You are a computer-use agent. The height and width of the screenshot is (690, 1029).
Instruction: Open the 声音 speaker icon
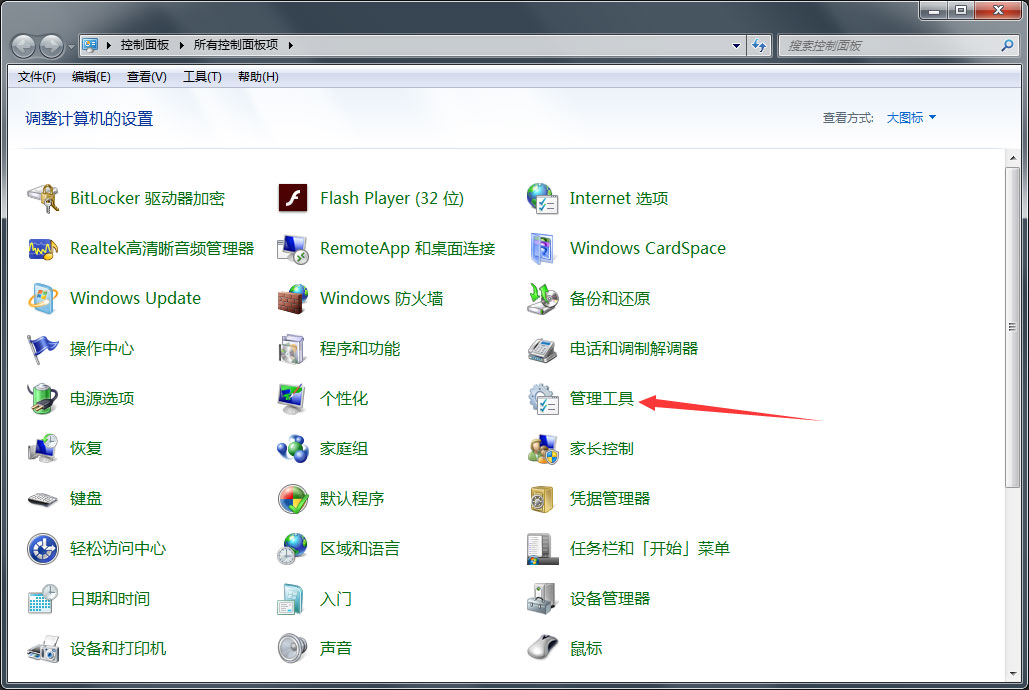(x=293, y=649)
